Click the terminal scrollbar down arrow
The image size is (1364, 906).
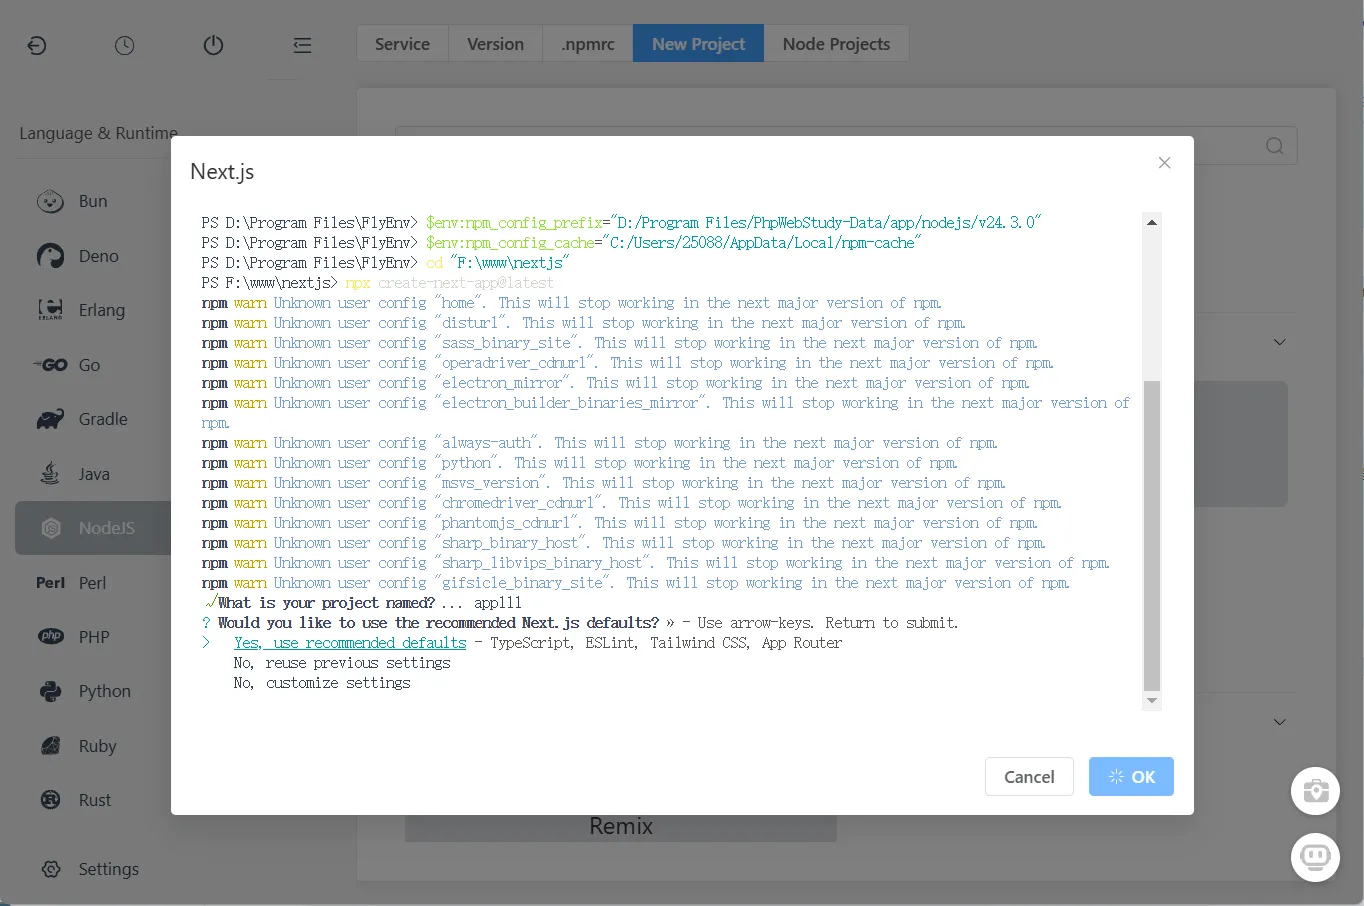click(x=1152, y=701)
